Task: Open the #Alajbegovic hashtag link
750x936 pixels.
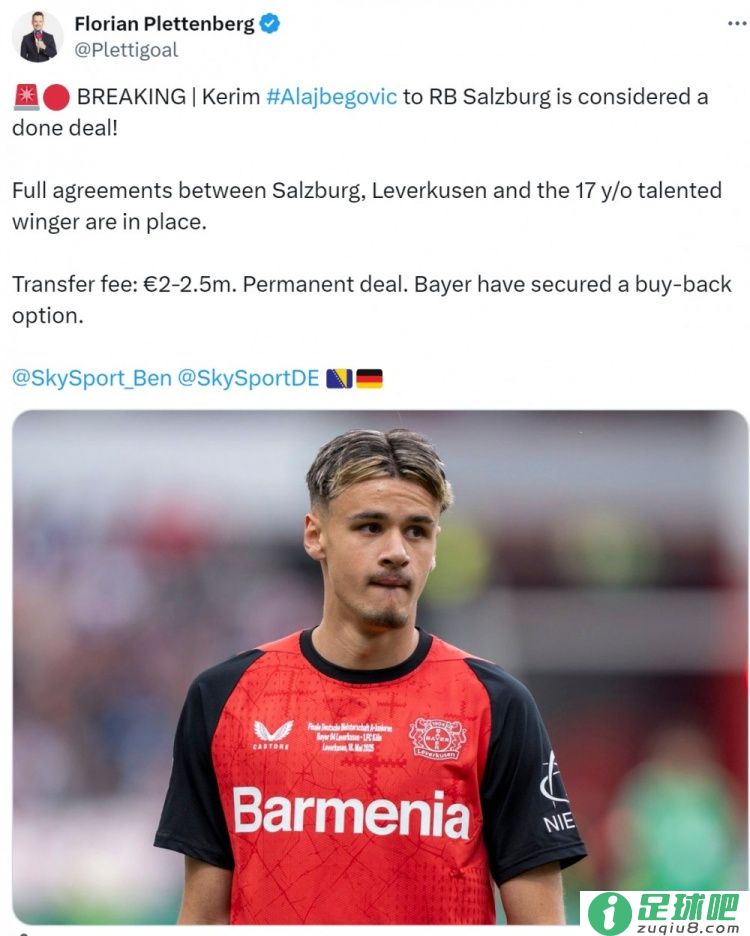Action: coord(331,97)
